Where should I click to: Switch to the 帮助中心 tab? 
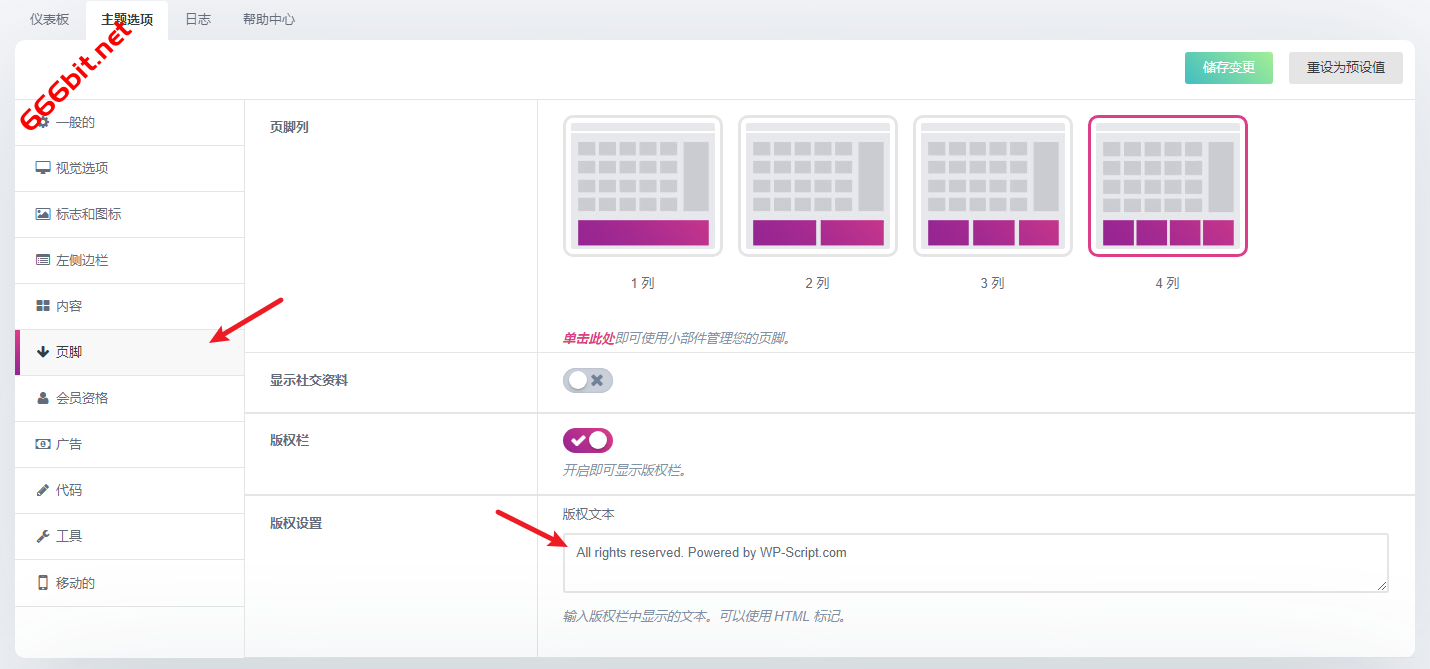pos(269,19)
